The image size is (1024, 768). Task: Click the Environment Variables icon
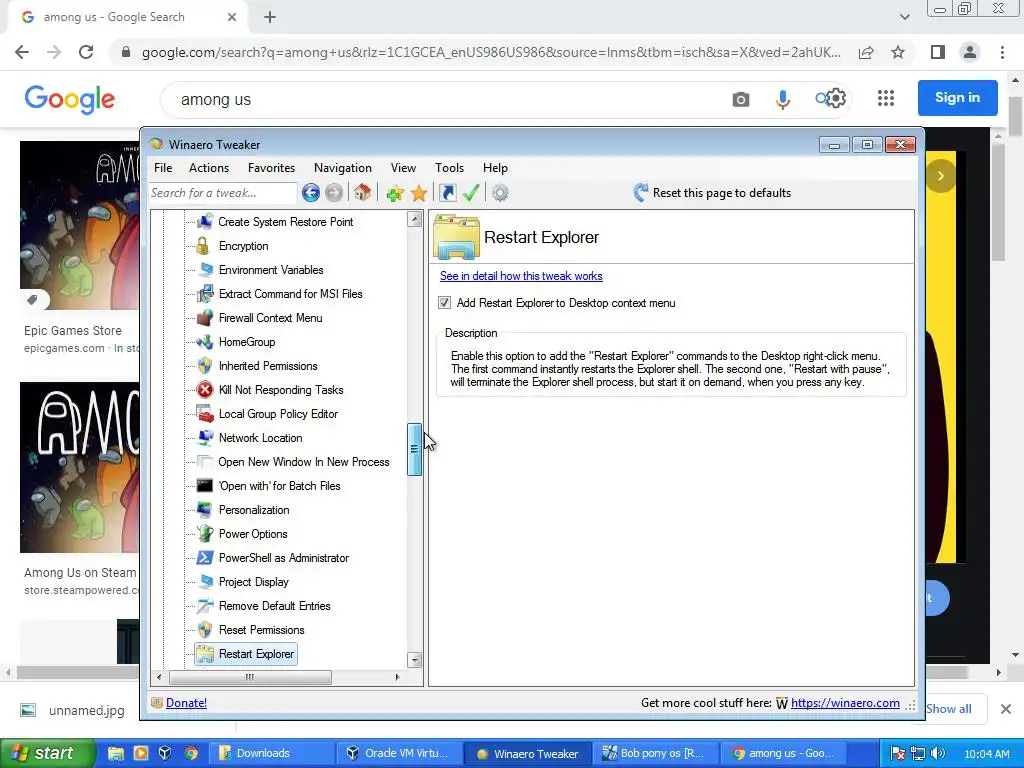(205, 270)
